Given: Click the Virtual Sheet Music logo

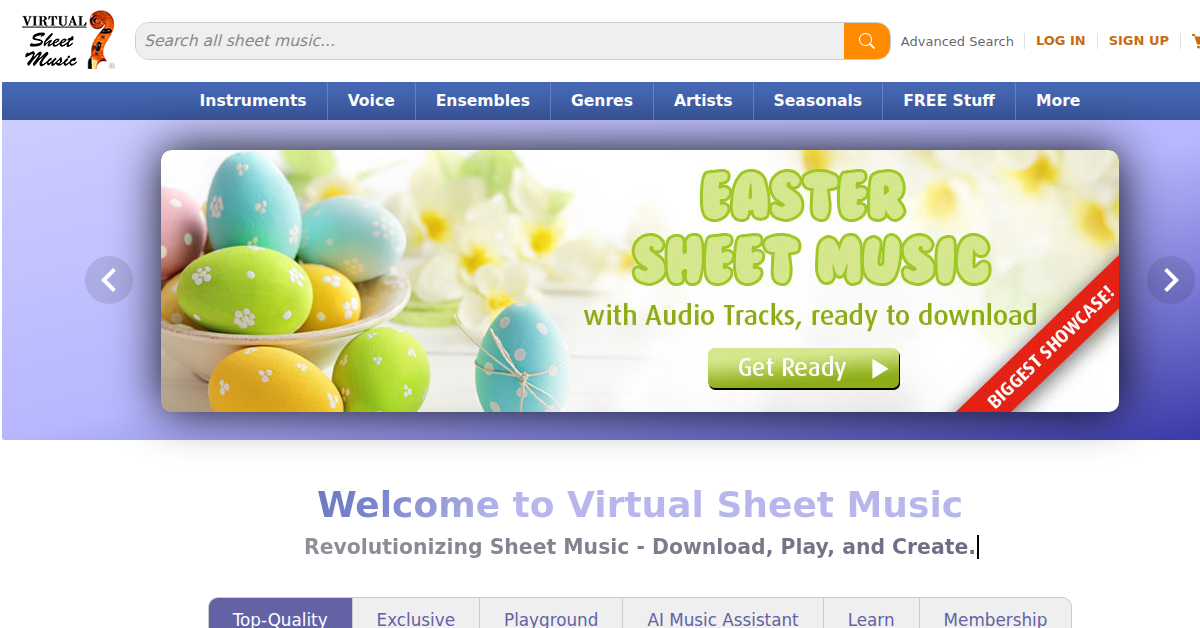Looking at the screenshot, I should [x=68, y=41].
